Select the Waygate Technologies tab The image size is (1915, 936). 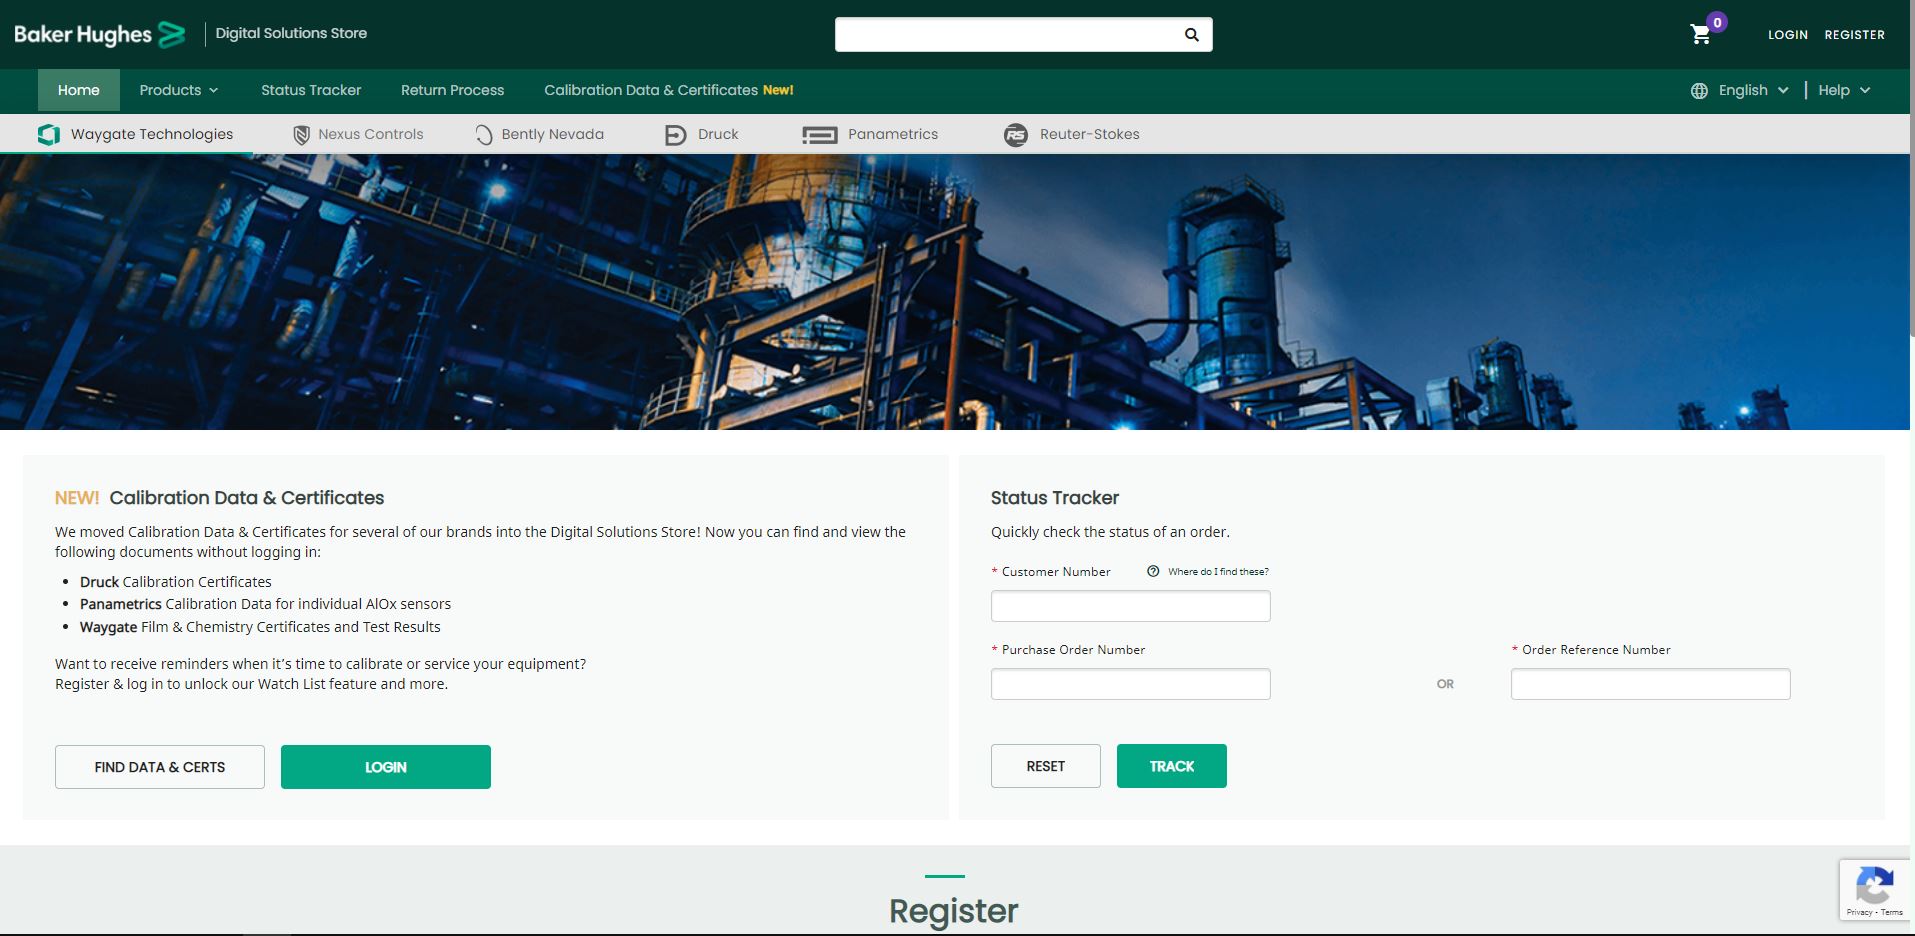(x=135, y=134)
